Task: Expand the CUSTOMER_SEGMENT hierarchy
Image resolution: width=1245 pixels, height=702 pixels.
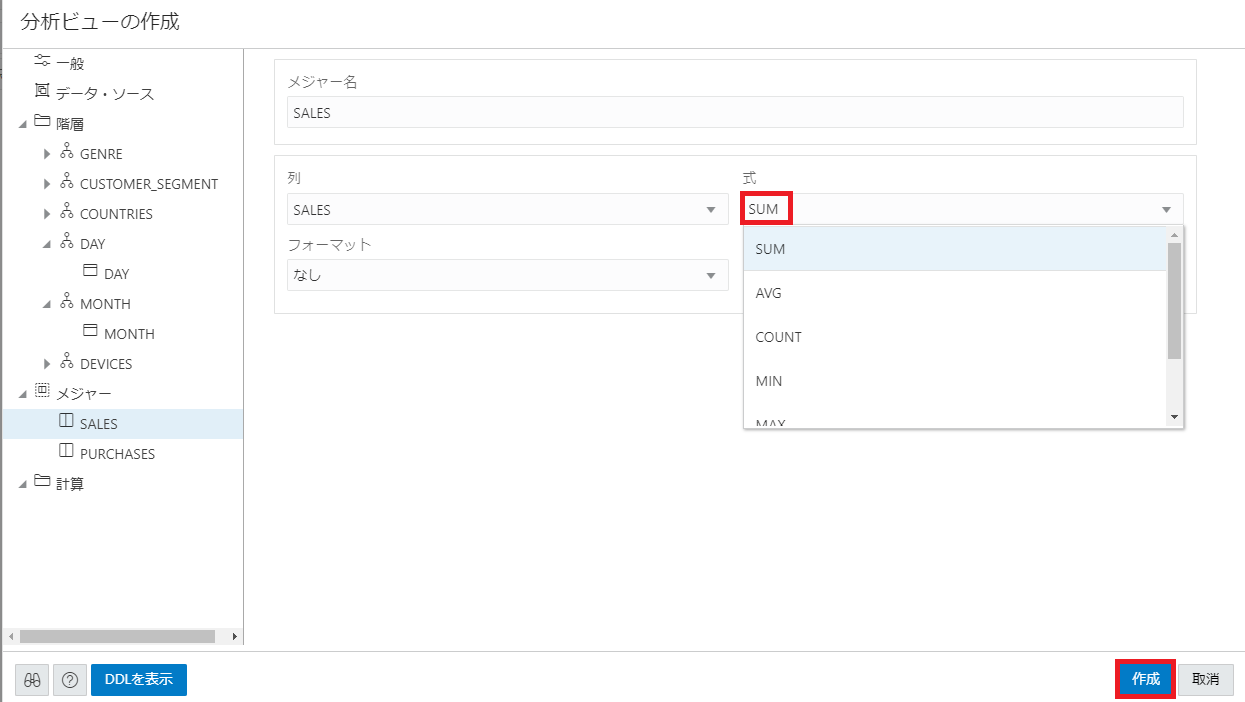Action: [x=47, y=184]
